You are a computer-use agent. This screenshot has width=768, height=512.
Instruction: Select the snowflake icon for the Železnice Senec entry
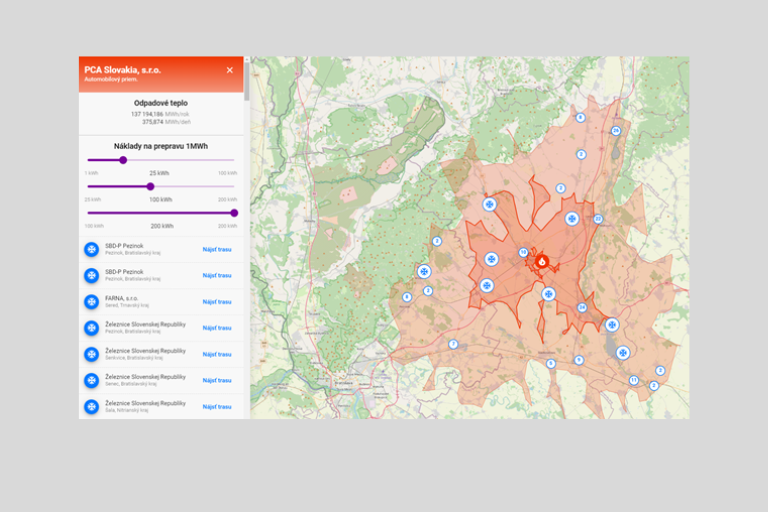click(x=91, y=380)
